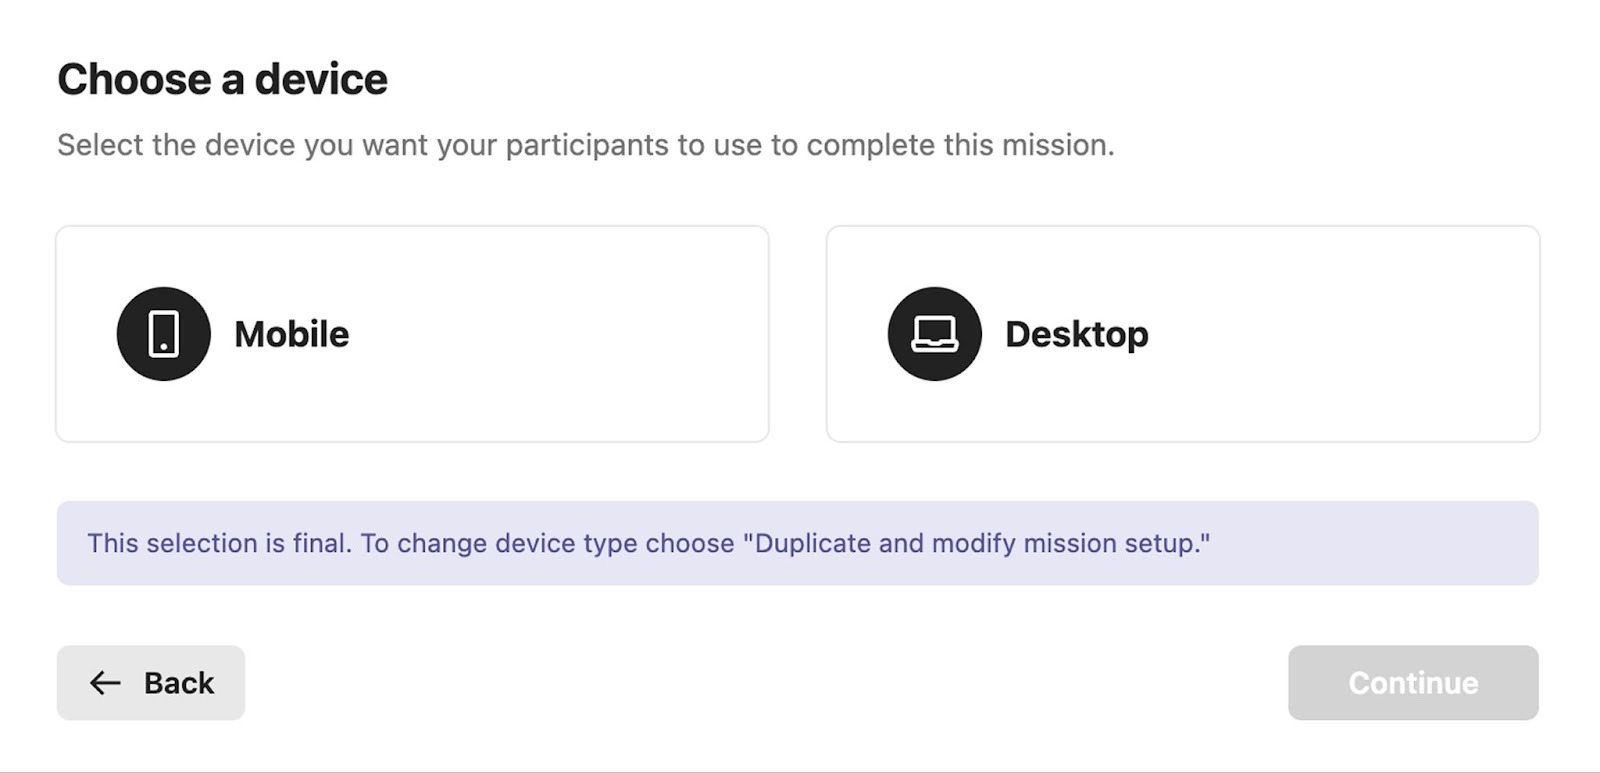The height and width of the screenshot is (773, 1600).
Task: Click the device selection subtitle text
Action: click(x=585, y=145)
